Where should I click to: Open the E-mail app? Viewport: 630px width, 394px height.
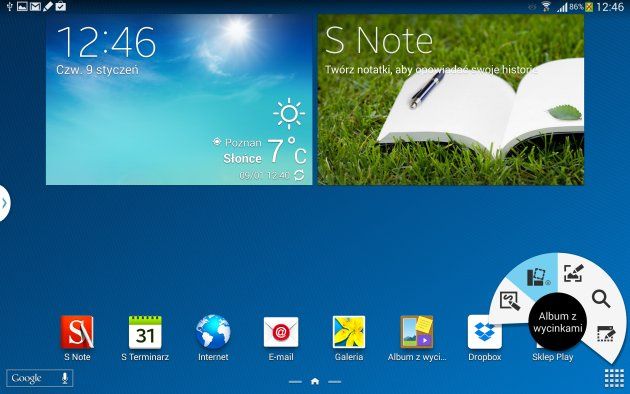281,332
